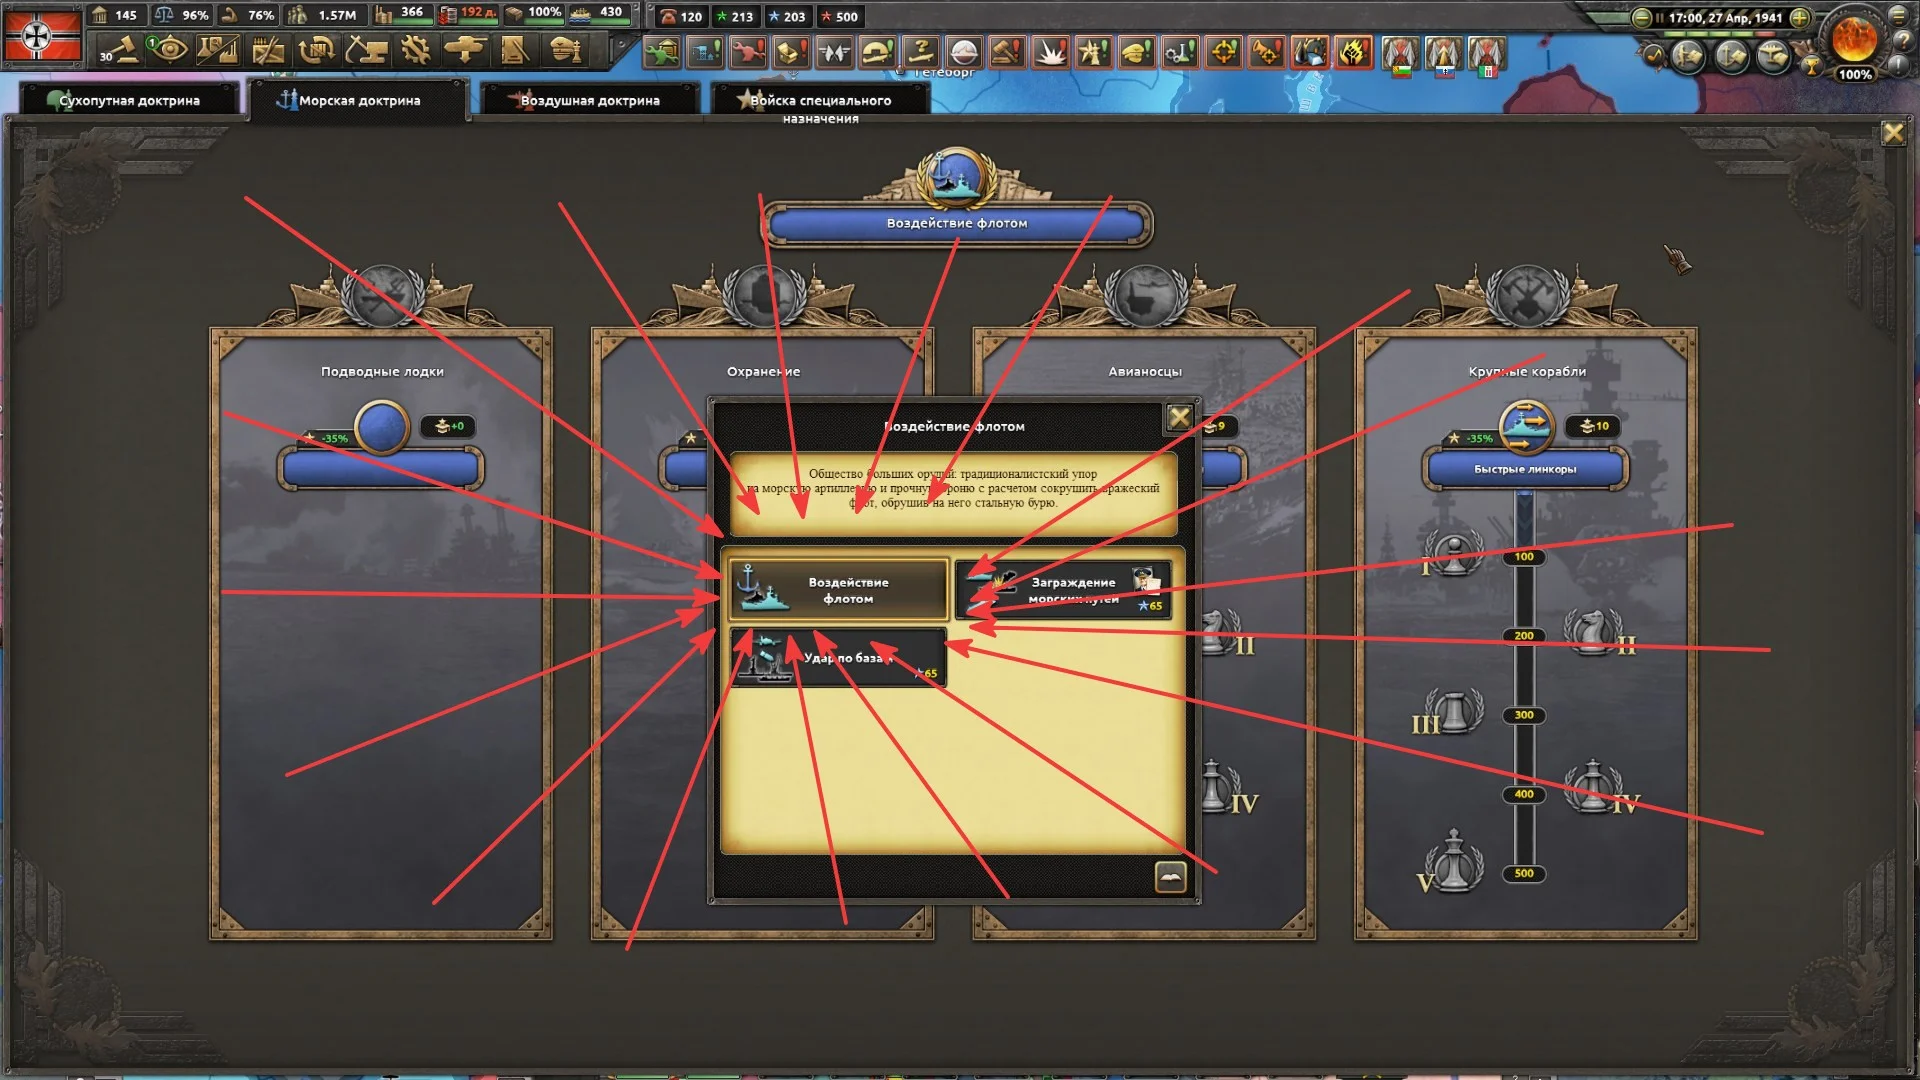Click the German Reich flag

[42, 34]
